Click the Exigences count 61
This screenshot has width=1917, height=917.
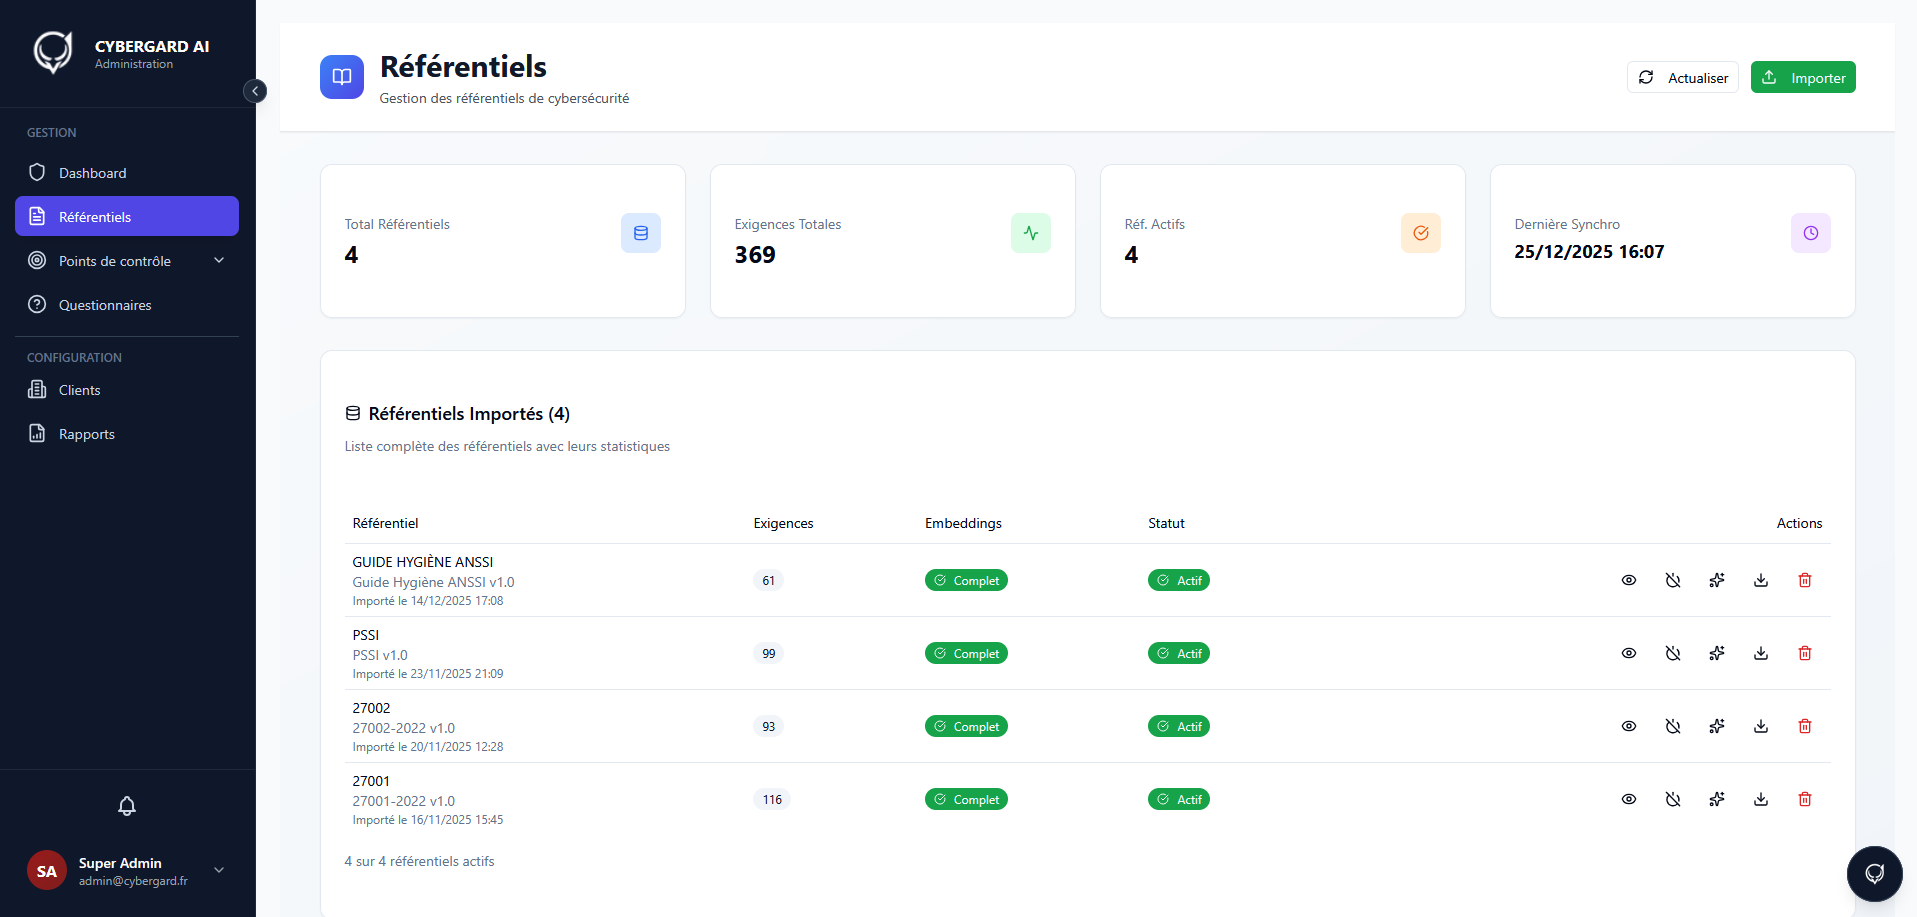(768, 580)
